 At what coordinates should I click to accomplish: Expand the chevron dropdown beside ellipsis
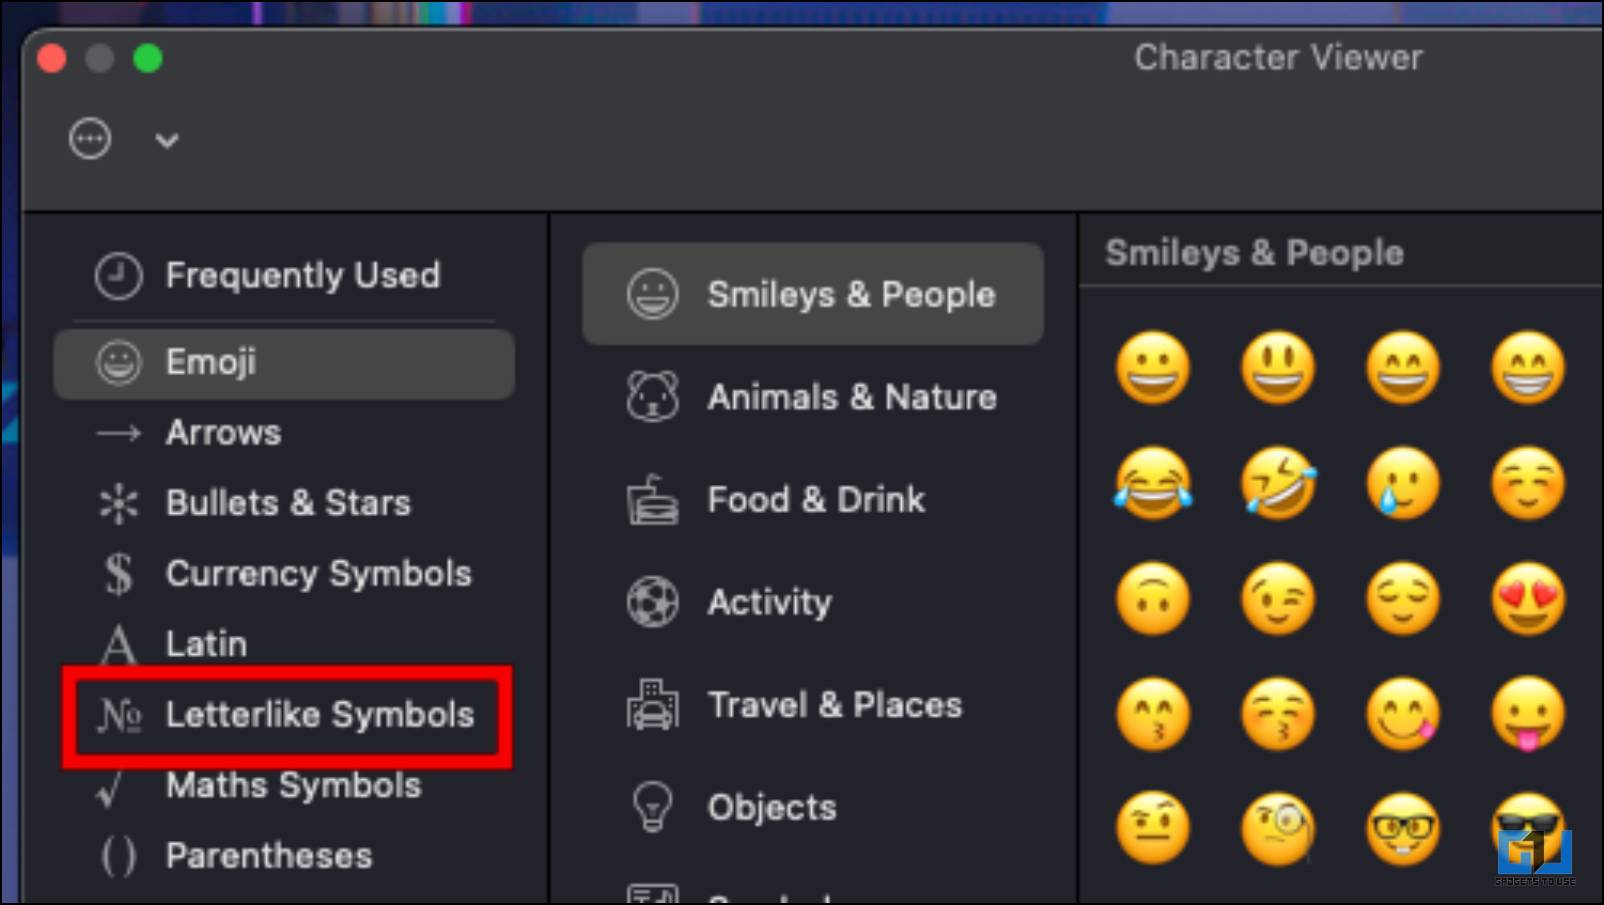tap(167, 141)
